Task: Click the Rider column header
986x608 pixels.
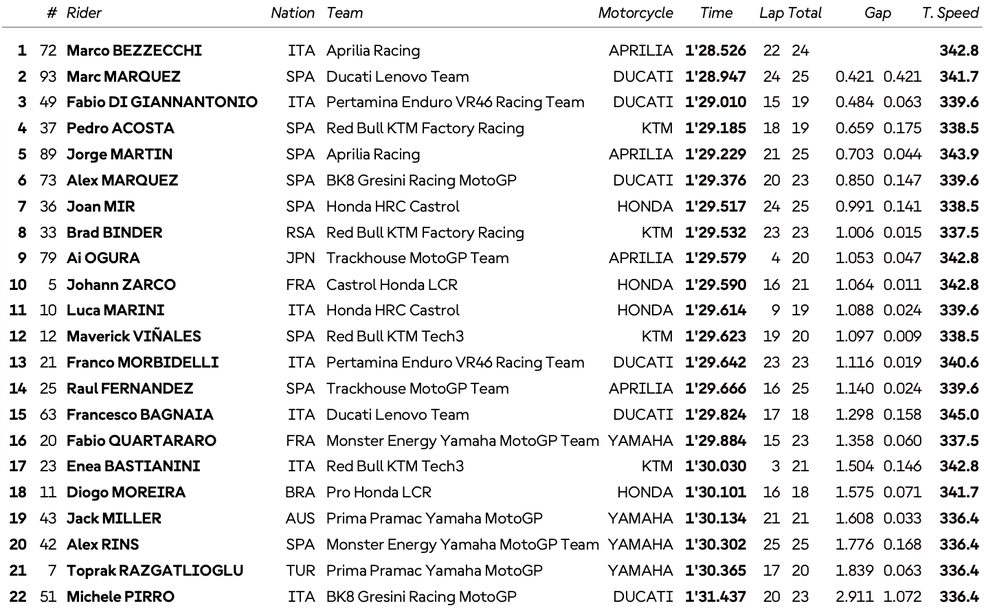Action: pyautogui.click(x=84, y=13)
